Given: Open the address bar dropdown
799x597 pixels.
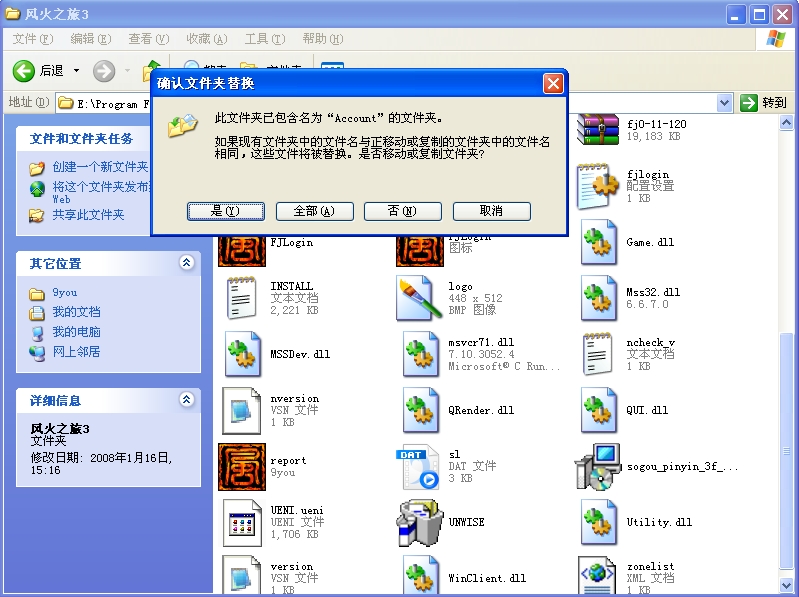Looking at the screenshot, I should pos(725,103).
